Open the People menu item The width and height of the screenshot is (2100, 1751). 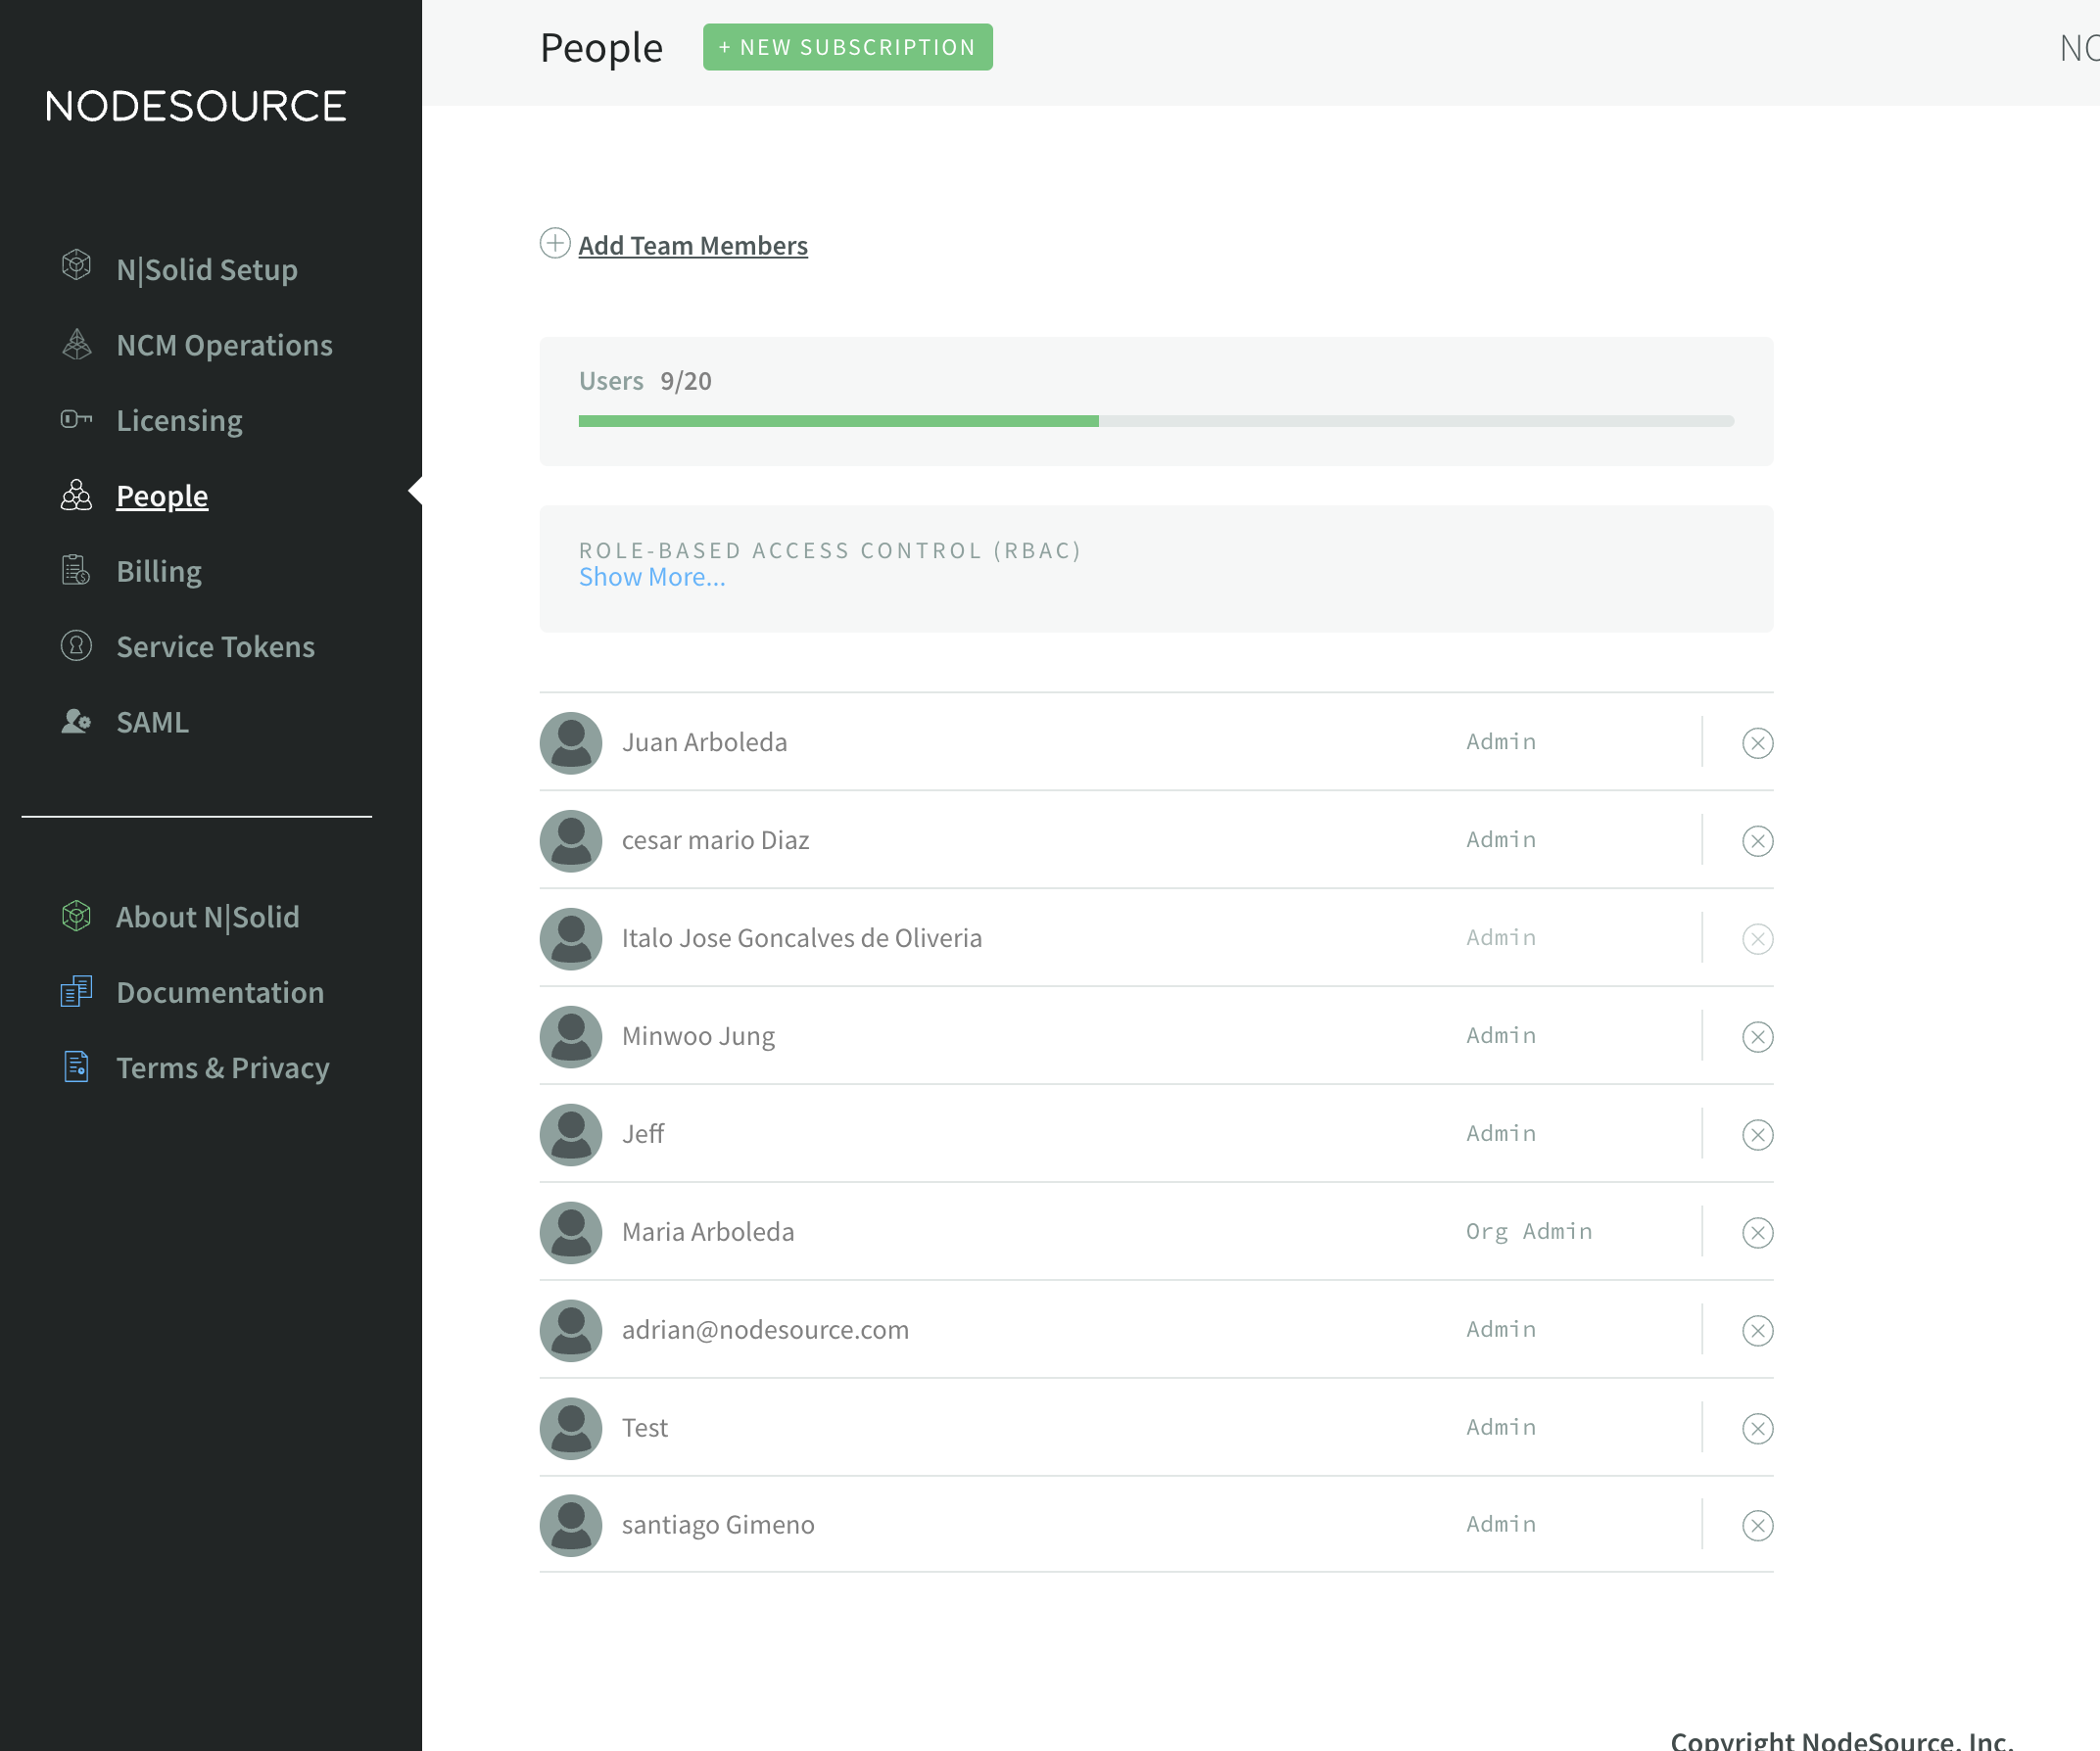(x=162, y=496)
